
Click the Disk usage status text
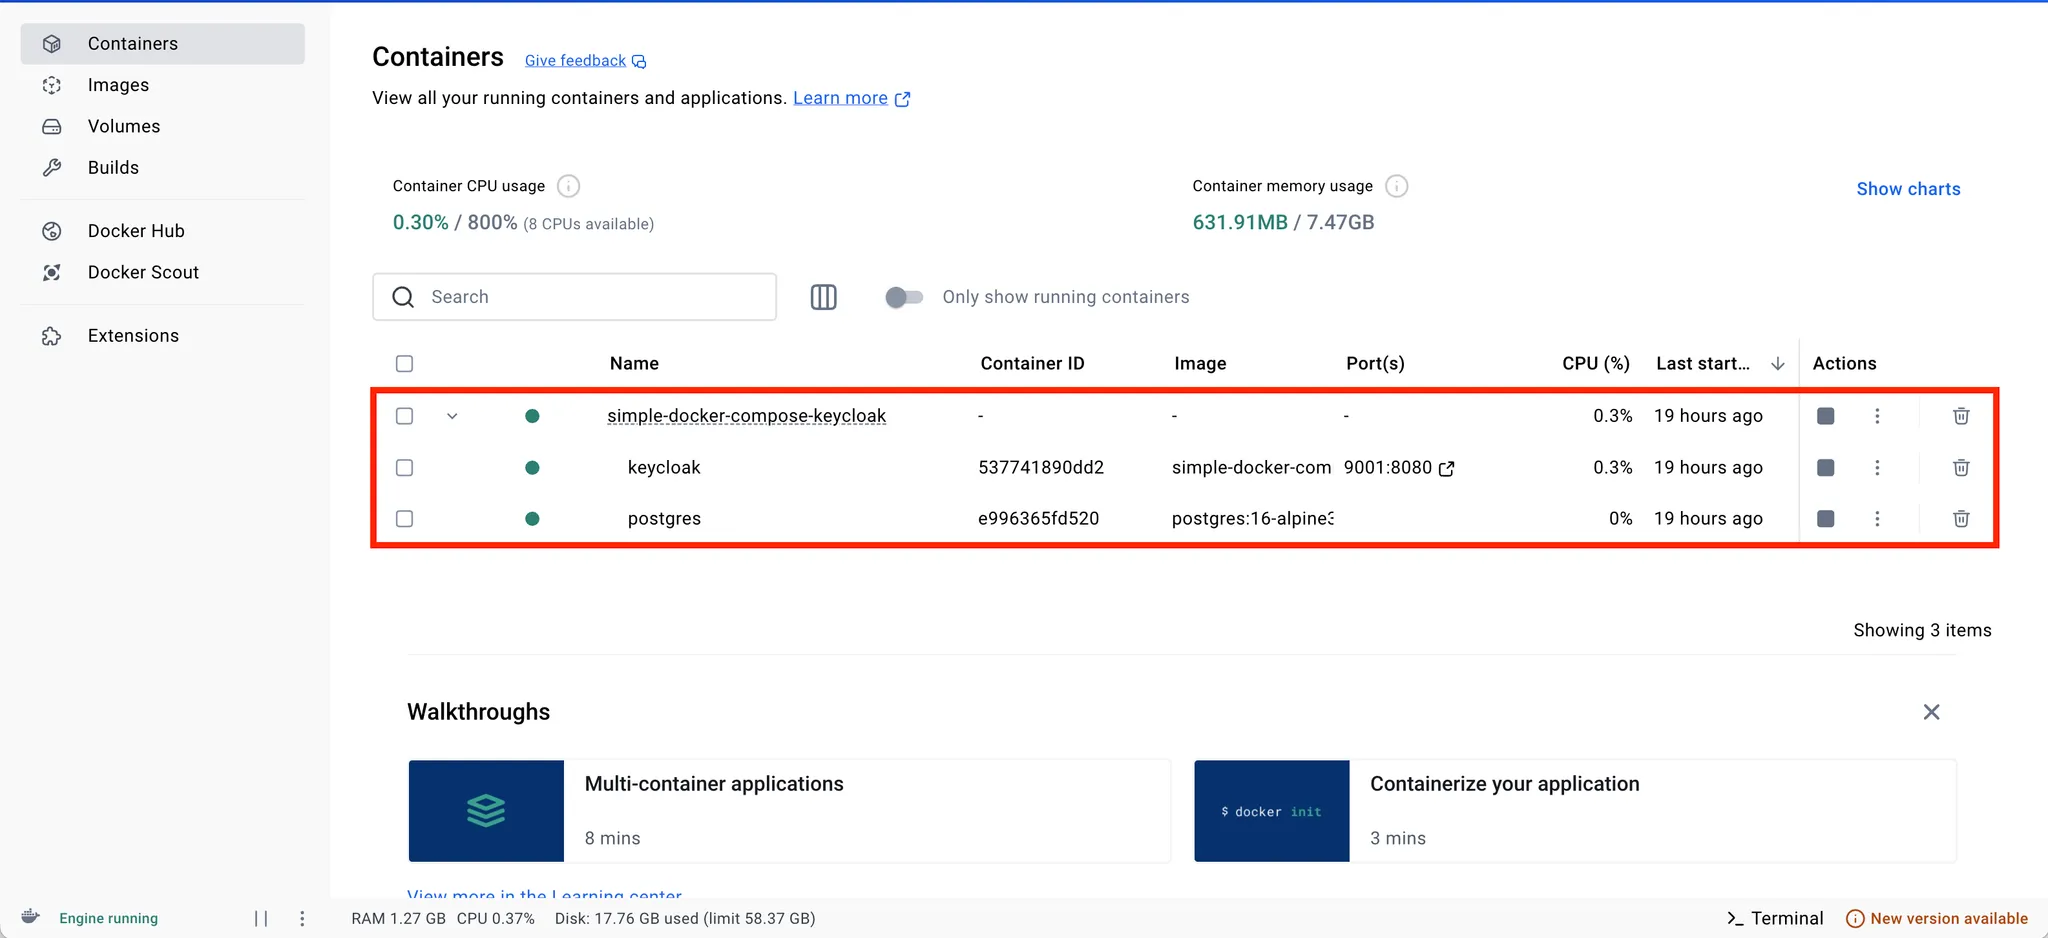(x=685, y=918)
